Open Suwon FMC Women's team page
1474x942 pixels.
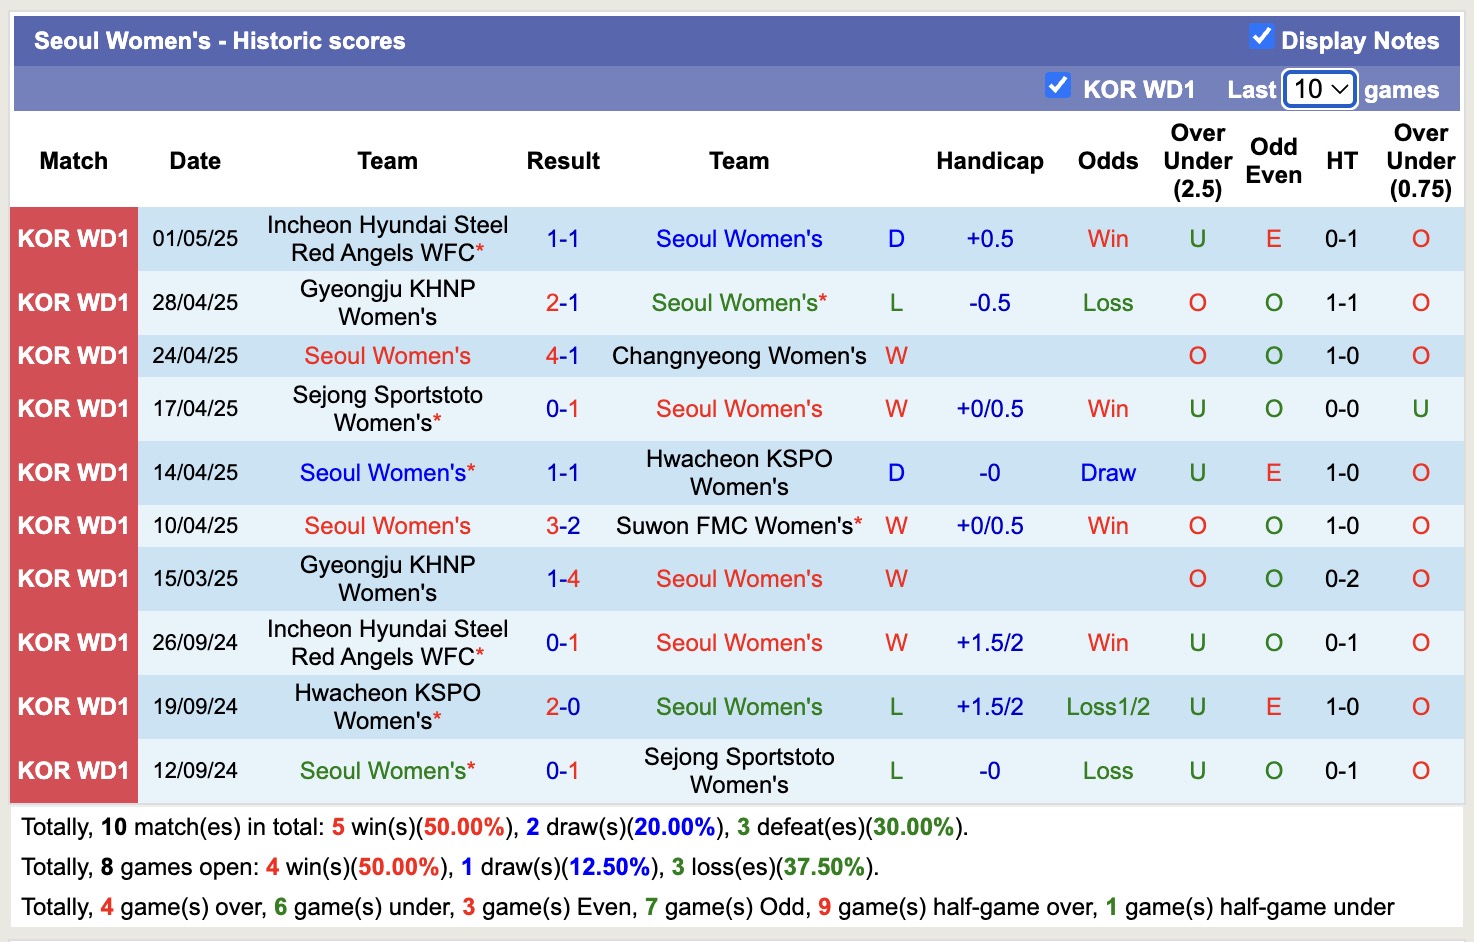pyautogui.click(x=739, y=524)
